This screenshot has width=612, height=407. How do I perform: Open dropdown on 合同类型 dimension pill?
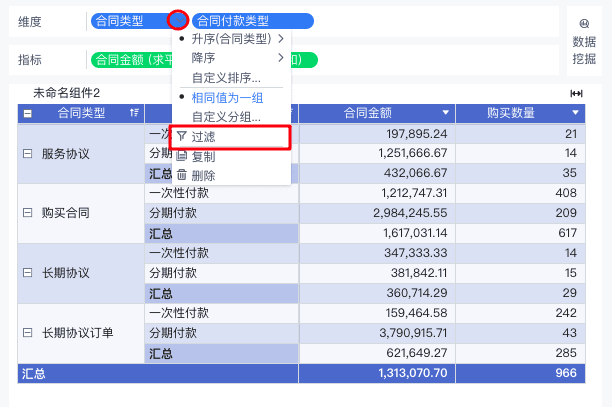pyautogui.click(x=177, y=20)
